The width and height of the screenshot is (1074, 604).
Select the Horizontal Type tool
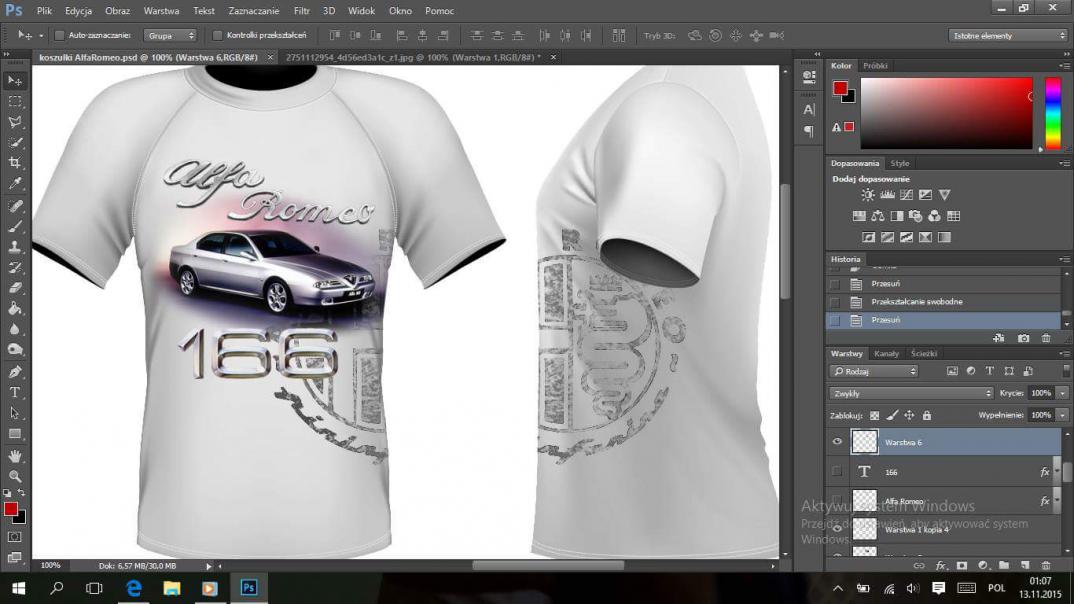point(14,392)
